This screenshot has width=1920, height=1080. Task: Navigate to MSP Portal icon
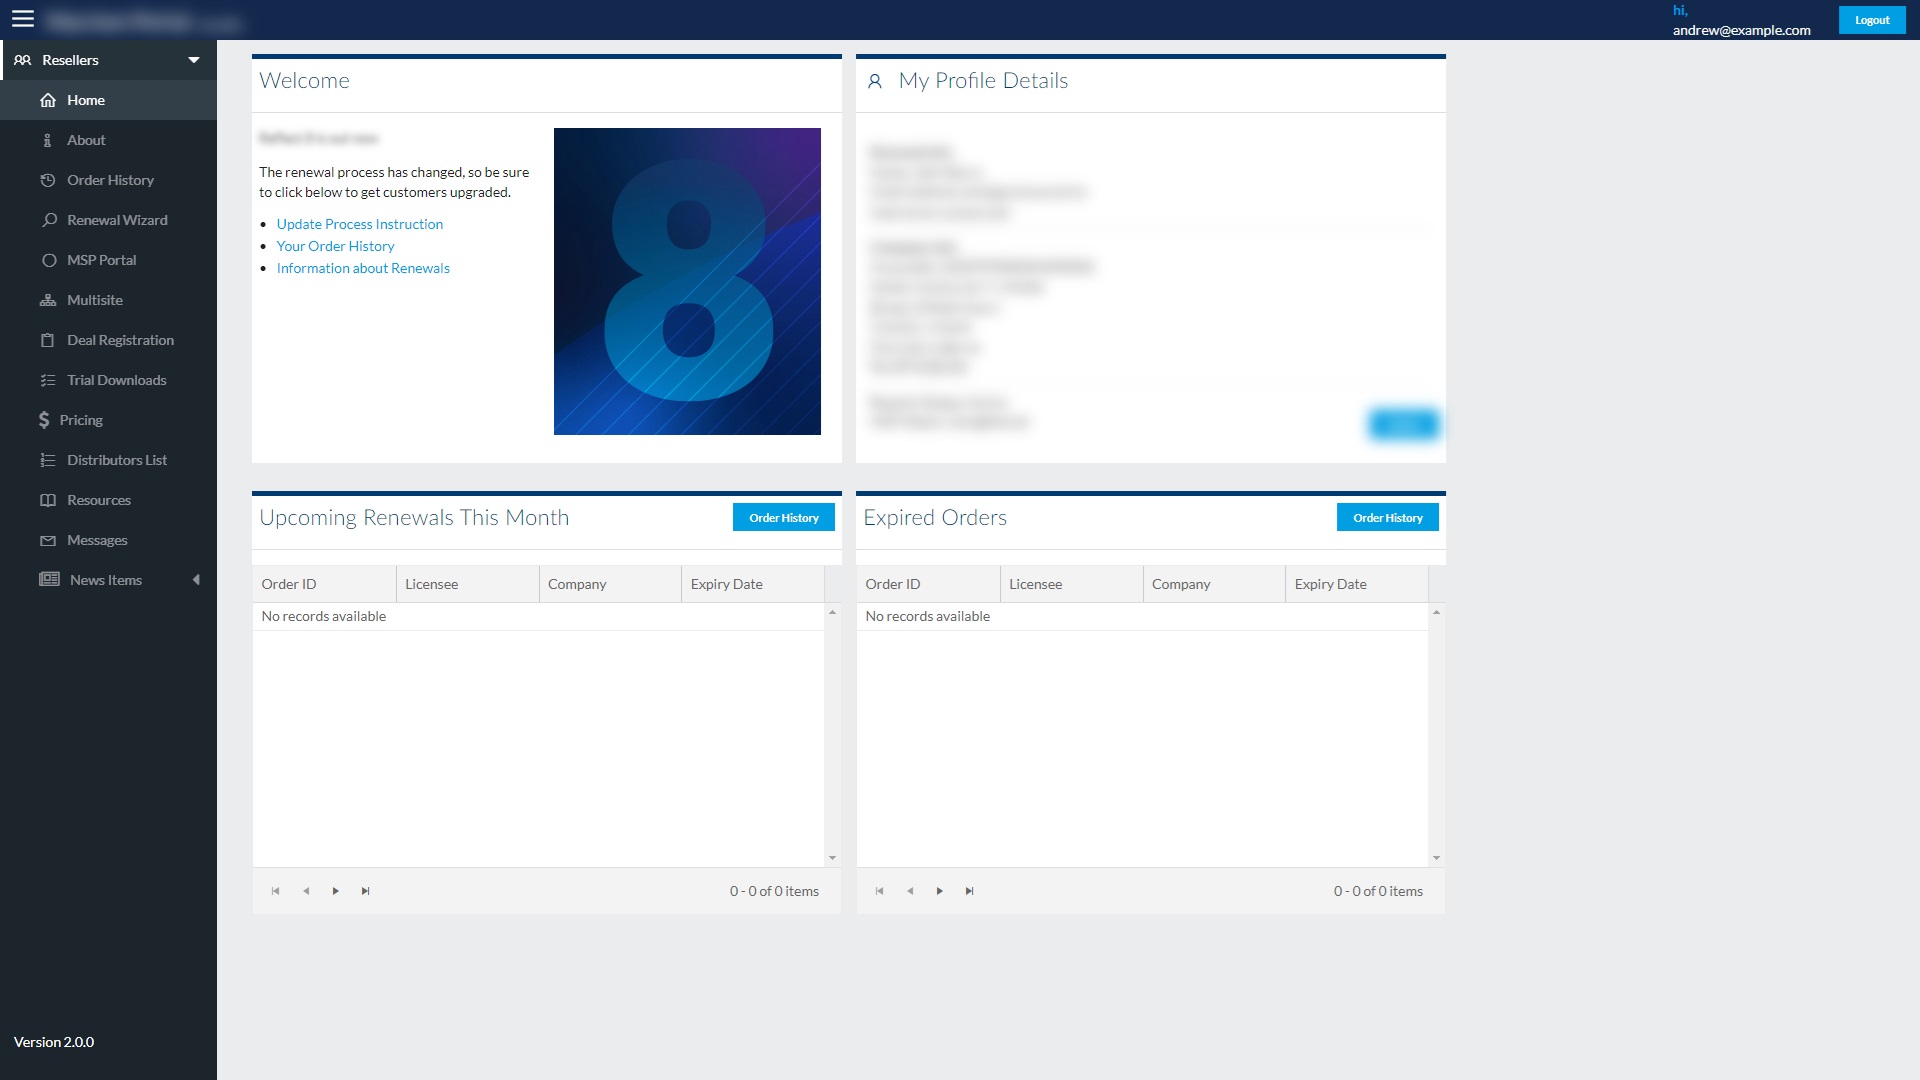[49, 260]
